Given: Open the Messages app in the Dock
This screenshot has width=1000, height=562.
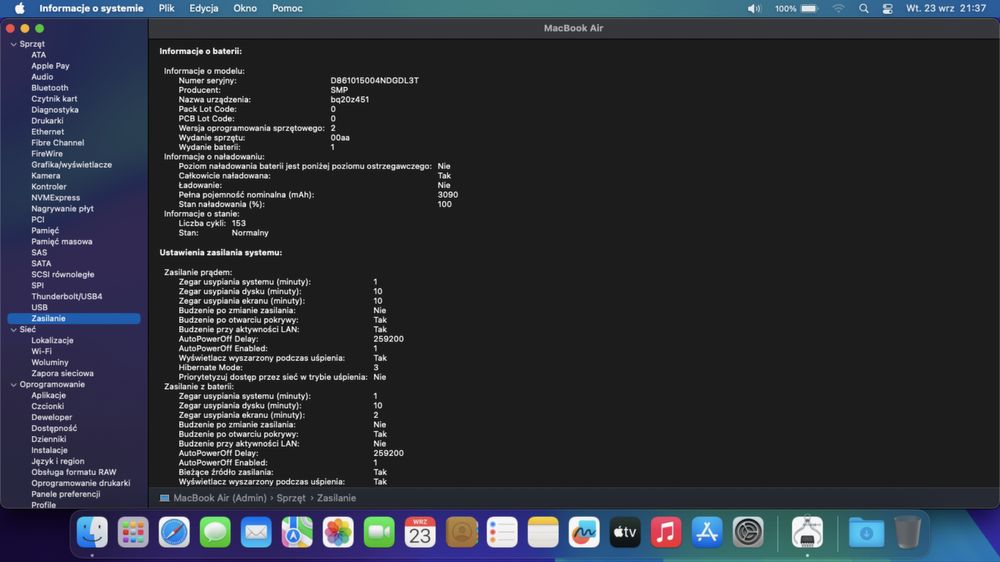Looking at the screenshot, I should click(x=215, y=532).
